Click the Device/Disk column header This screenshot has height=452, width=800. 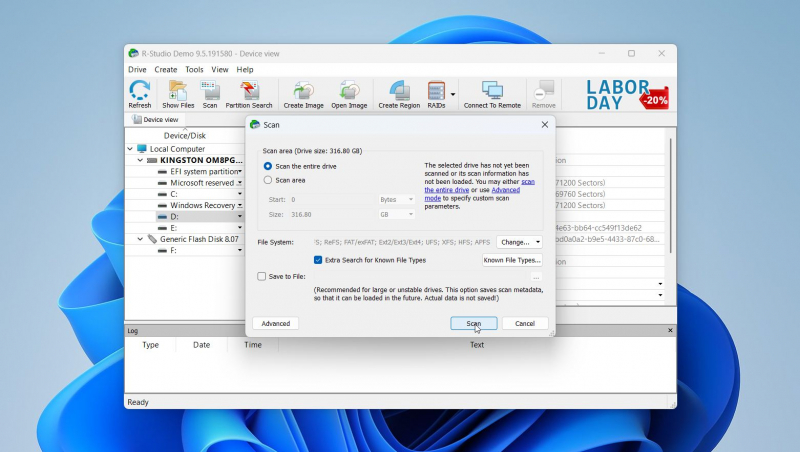(x=185, y=136)
